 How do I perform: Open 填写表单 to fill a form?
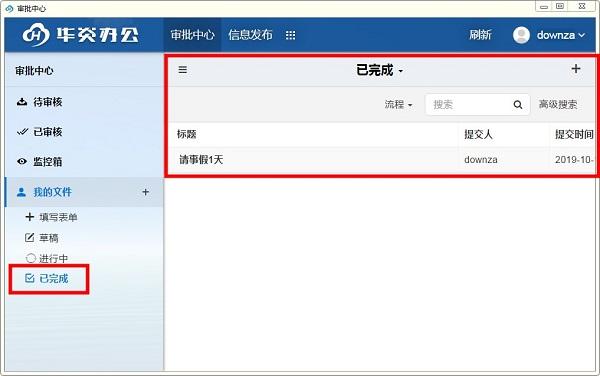point(58,217)
